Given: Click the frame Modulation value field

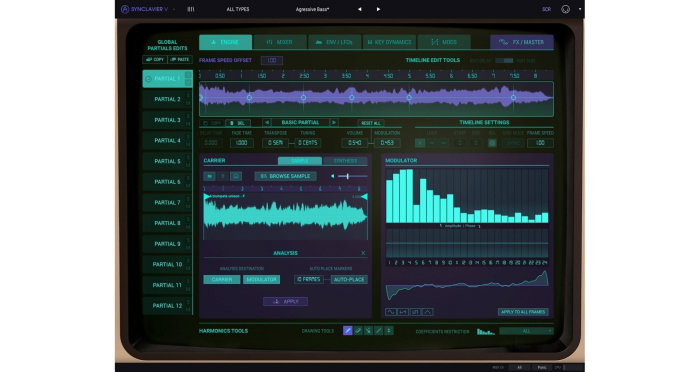Looking at the screenshot, I should pos(387,143).
